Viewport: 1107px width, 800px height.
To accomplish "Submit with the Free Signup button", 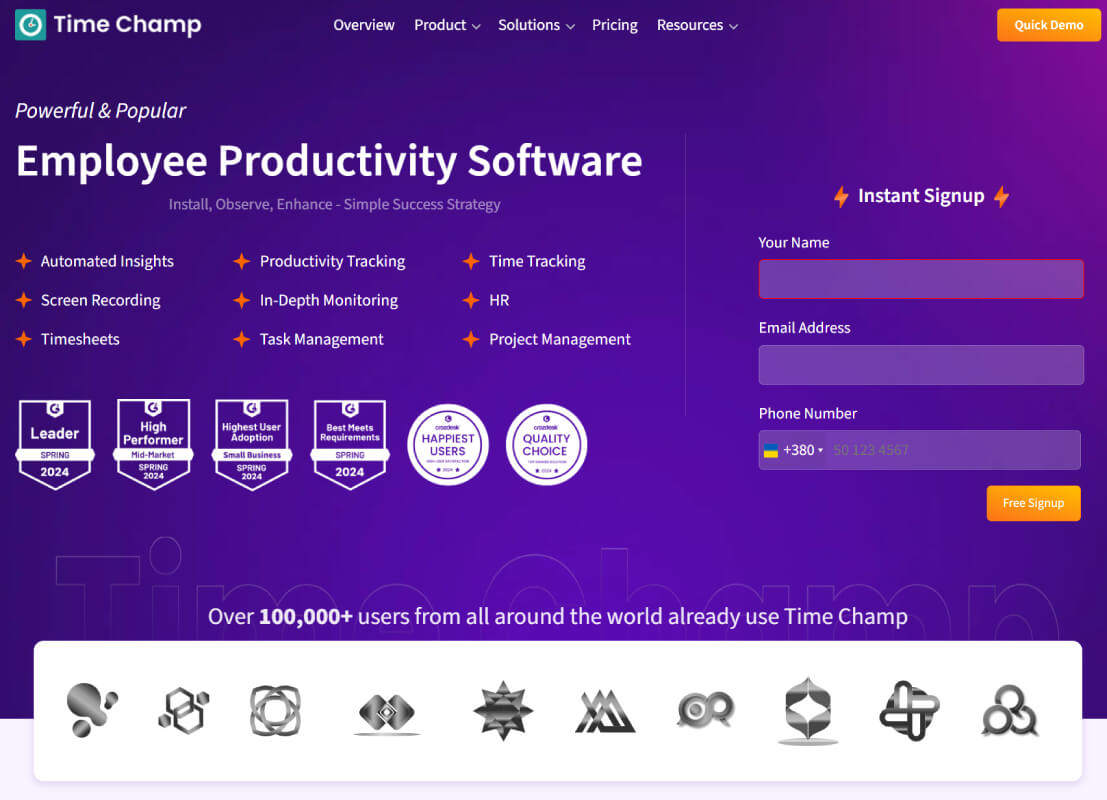I will (1033, 503).
